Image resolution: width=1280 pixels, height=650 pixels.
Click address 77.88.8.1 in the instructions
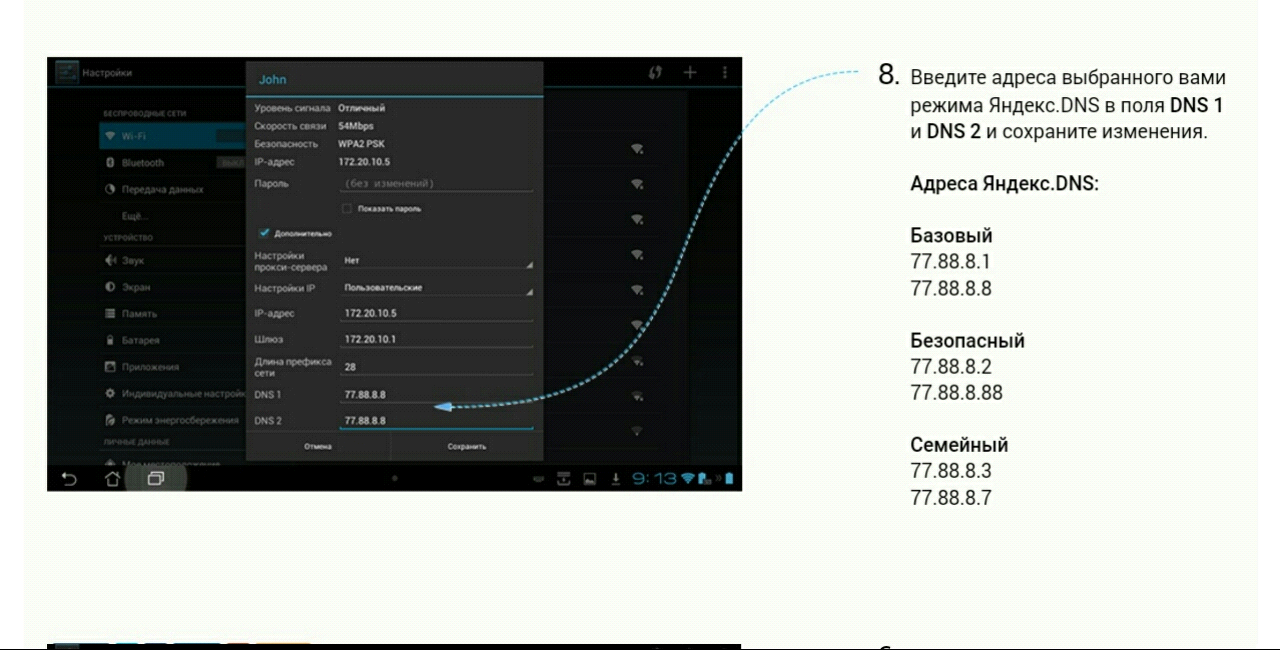pos(950,262)
